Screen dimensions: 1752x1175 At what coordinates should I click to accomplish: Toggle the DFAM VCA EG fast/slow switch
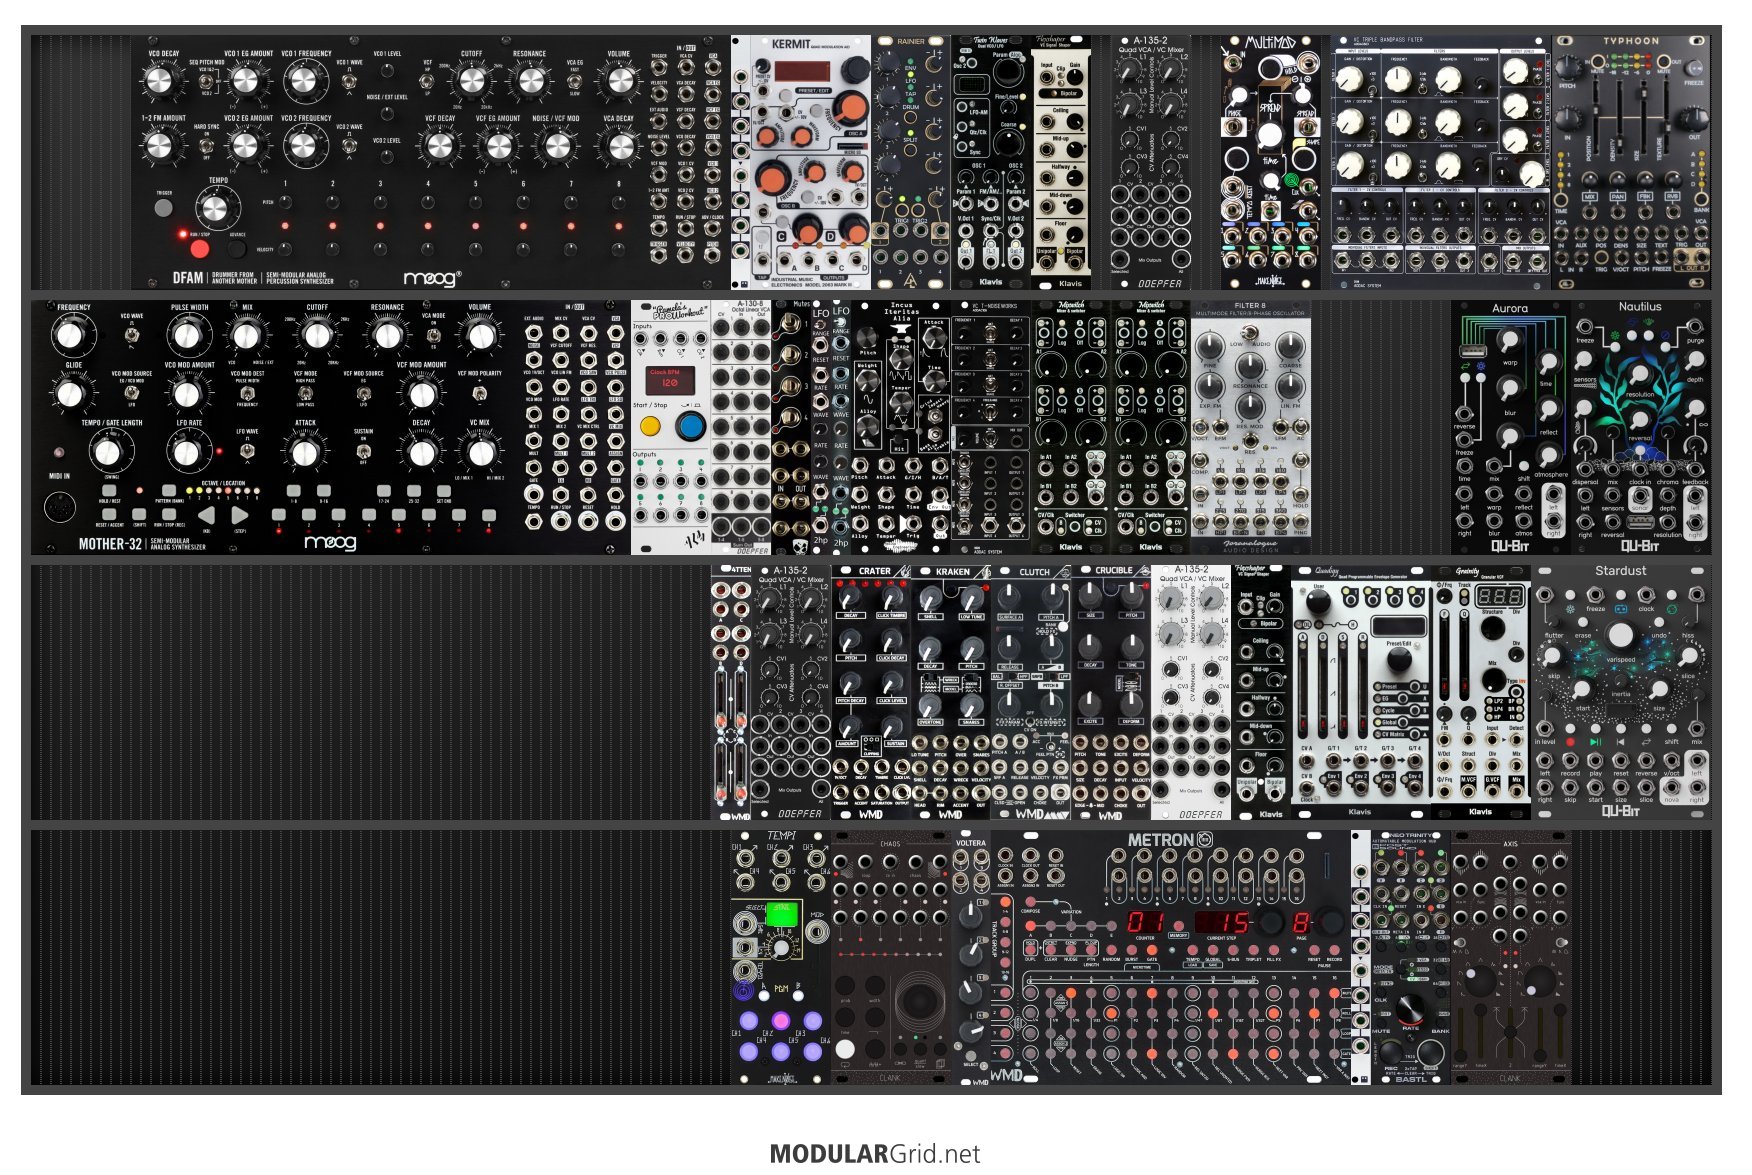575,80
